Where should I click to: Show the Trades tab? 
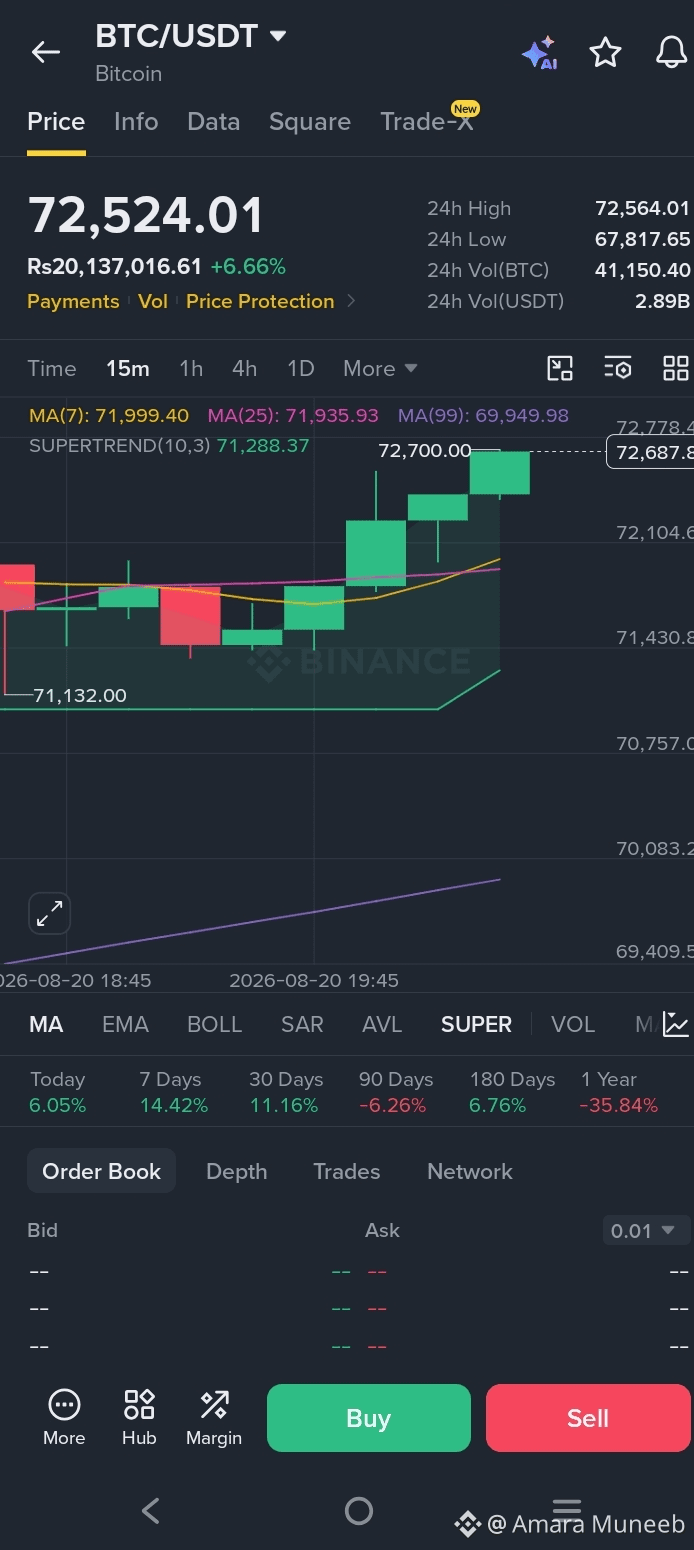click(x=347, y=1171)
